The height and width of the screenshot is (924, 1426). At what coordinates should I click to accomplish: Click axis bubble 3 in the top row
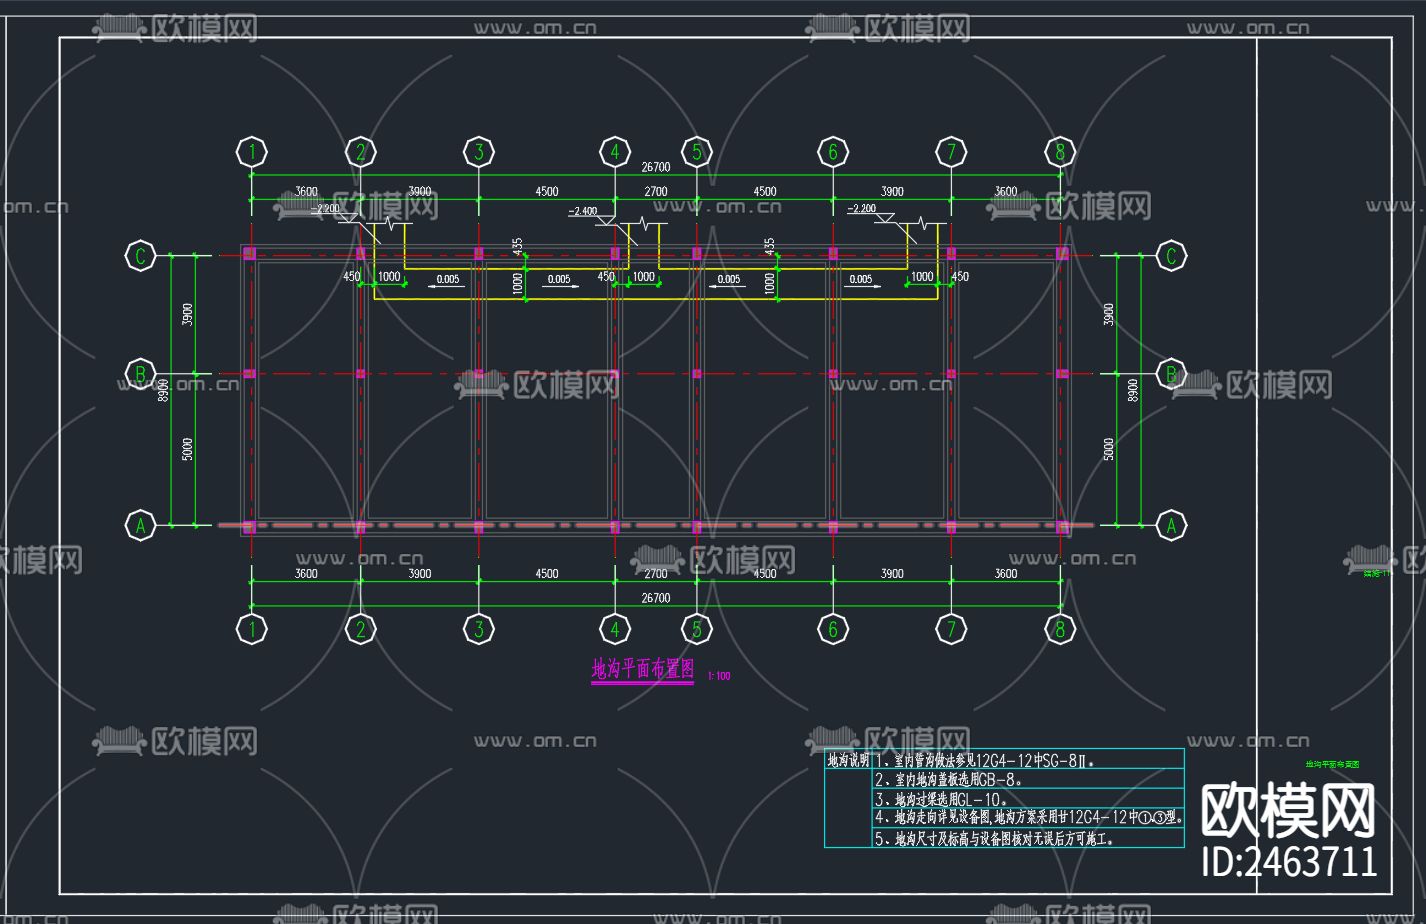click(479, 152)
